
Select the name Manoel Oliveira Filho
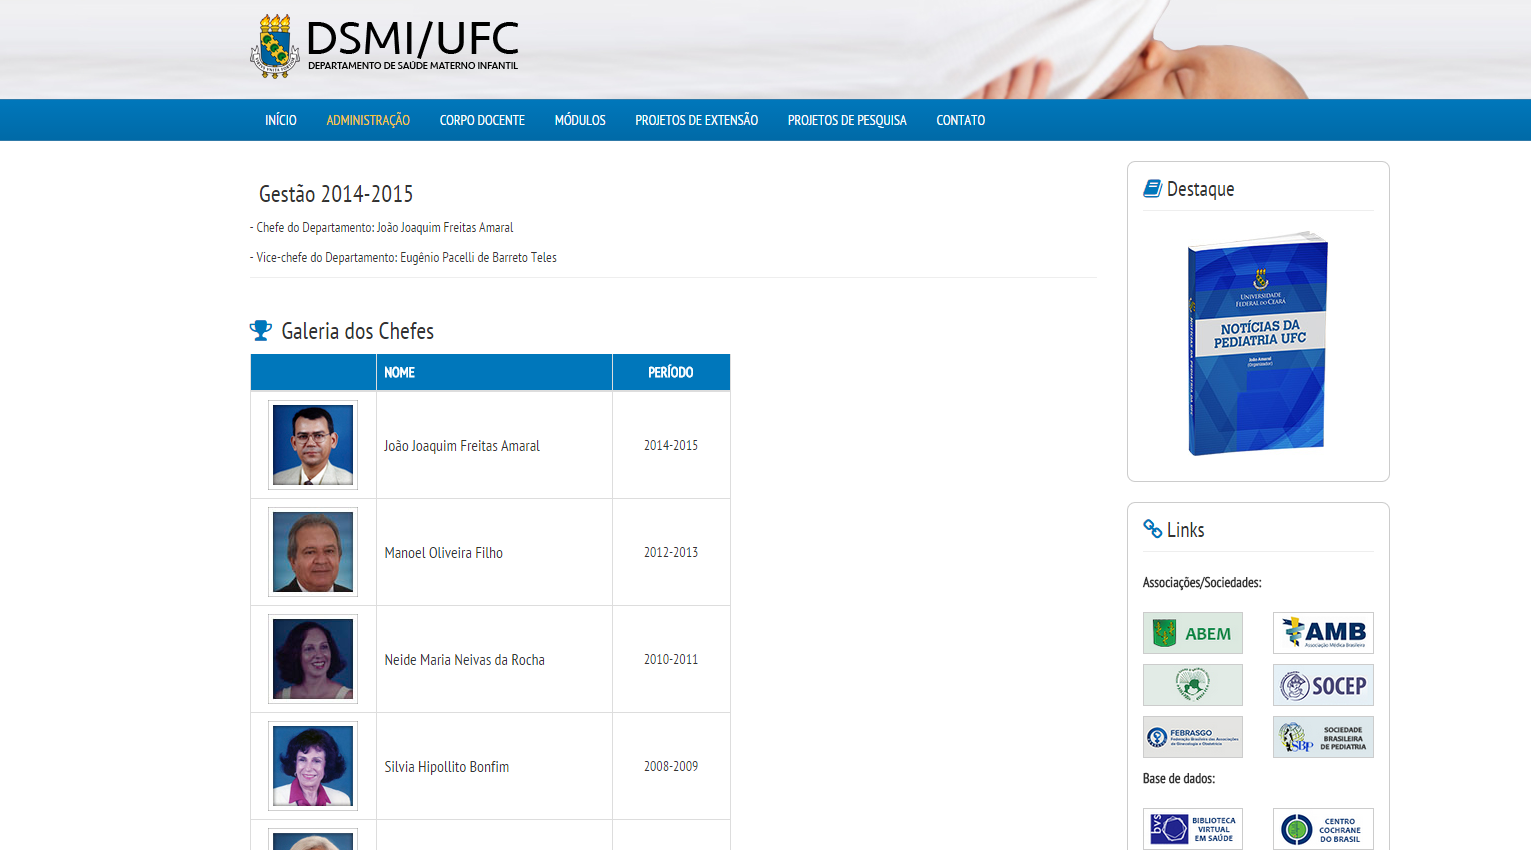(444, 553)
